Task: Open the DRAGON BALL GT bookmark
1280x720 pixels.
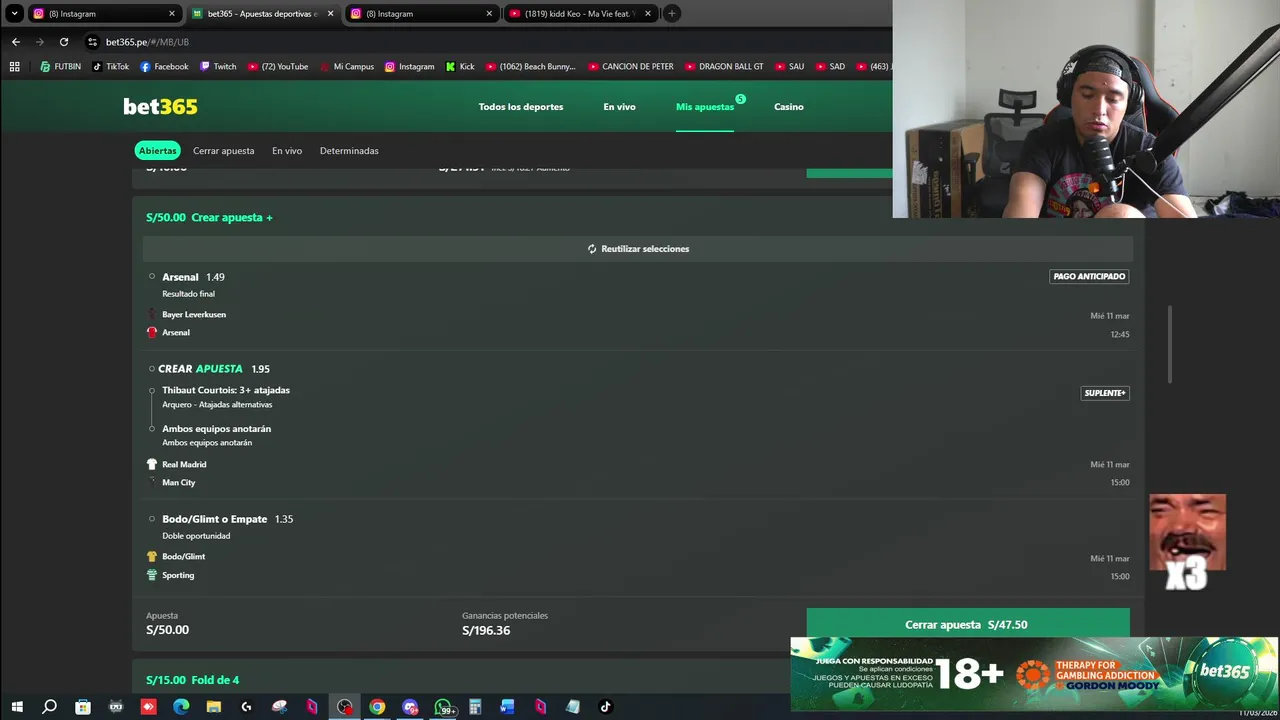Action: 724,67
